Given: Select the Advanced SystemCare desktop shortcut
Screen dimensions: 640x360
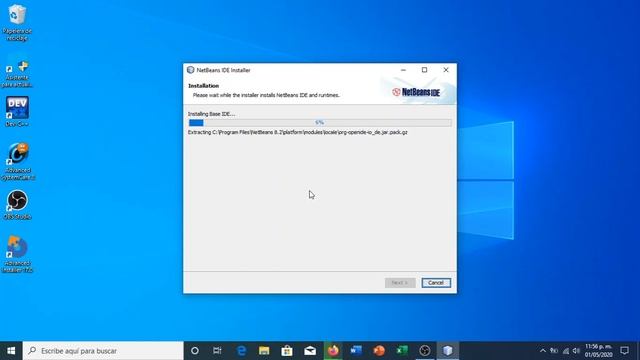Looking at the screenshot, I should tap(18, 162).
